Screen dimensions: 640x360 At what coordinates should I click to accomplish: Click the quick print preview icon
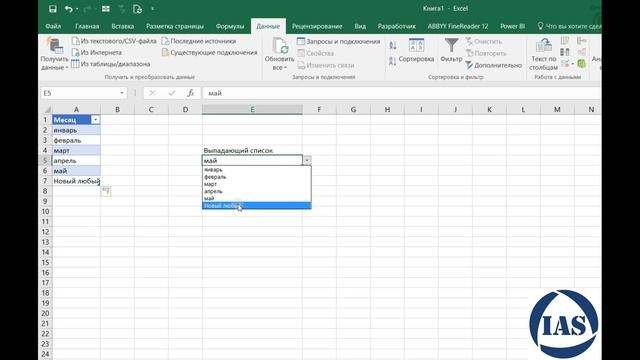click(x=138, y=9)
